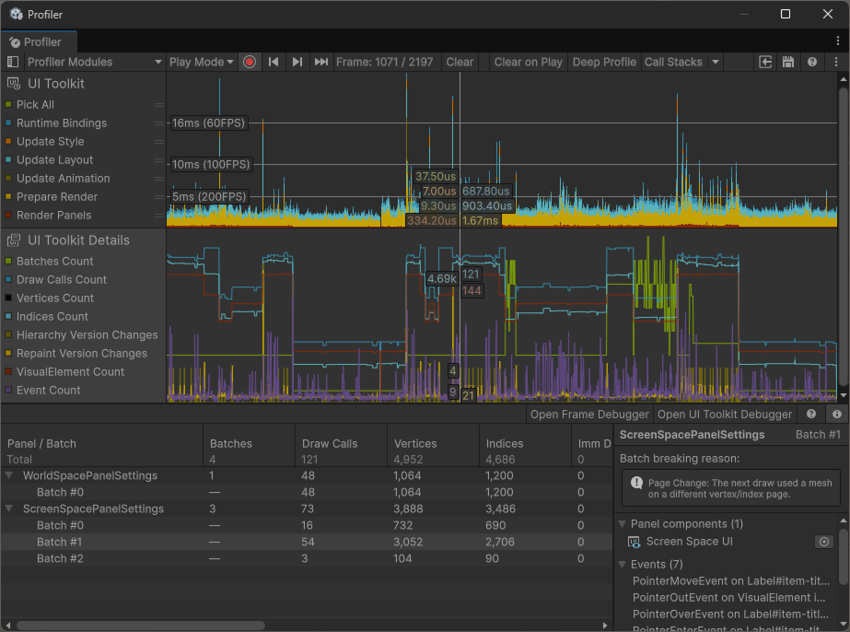Select the Screen Space UI object target icon
This screenshot has height=632, width=850.
pos(824,541)
